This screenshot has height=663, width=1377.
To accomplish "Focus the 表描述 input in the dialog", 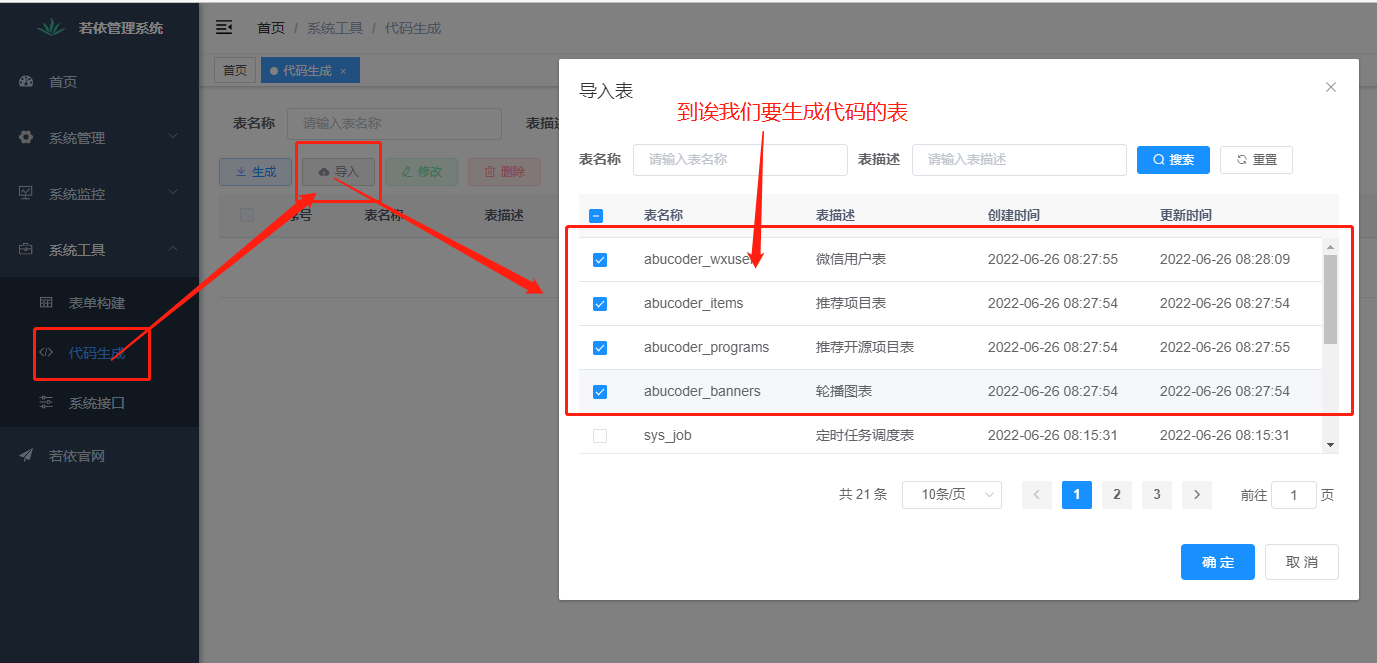I will (x=1019, y=160).
